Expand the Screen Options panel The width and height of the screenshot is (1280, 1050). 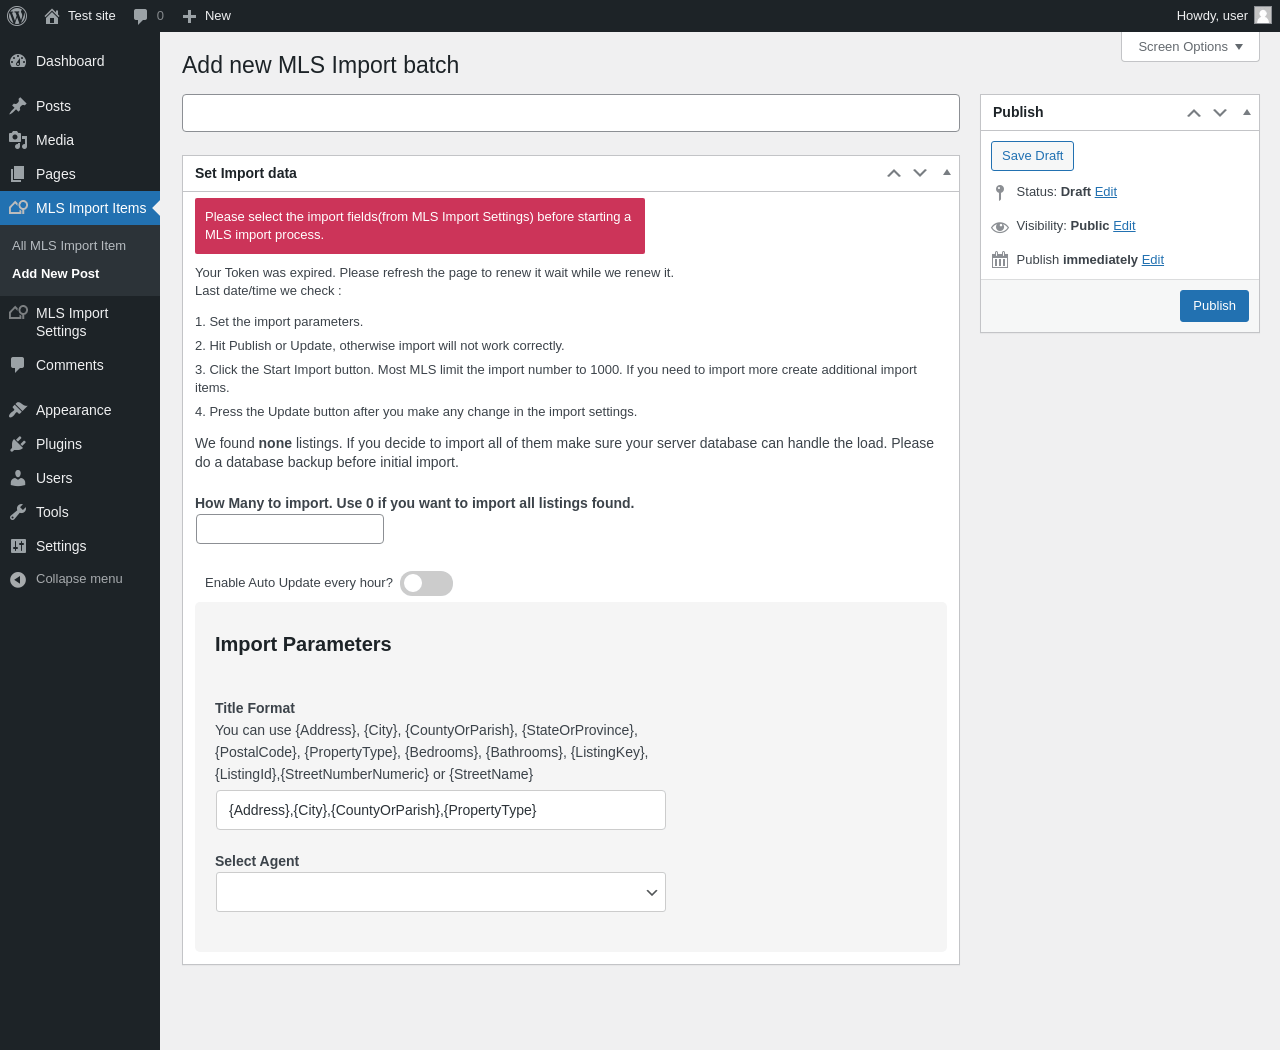pos(1190,47)
